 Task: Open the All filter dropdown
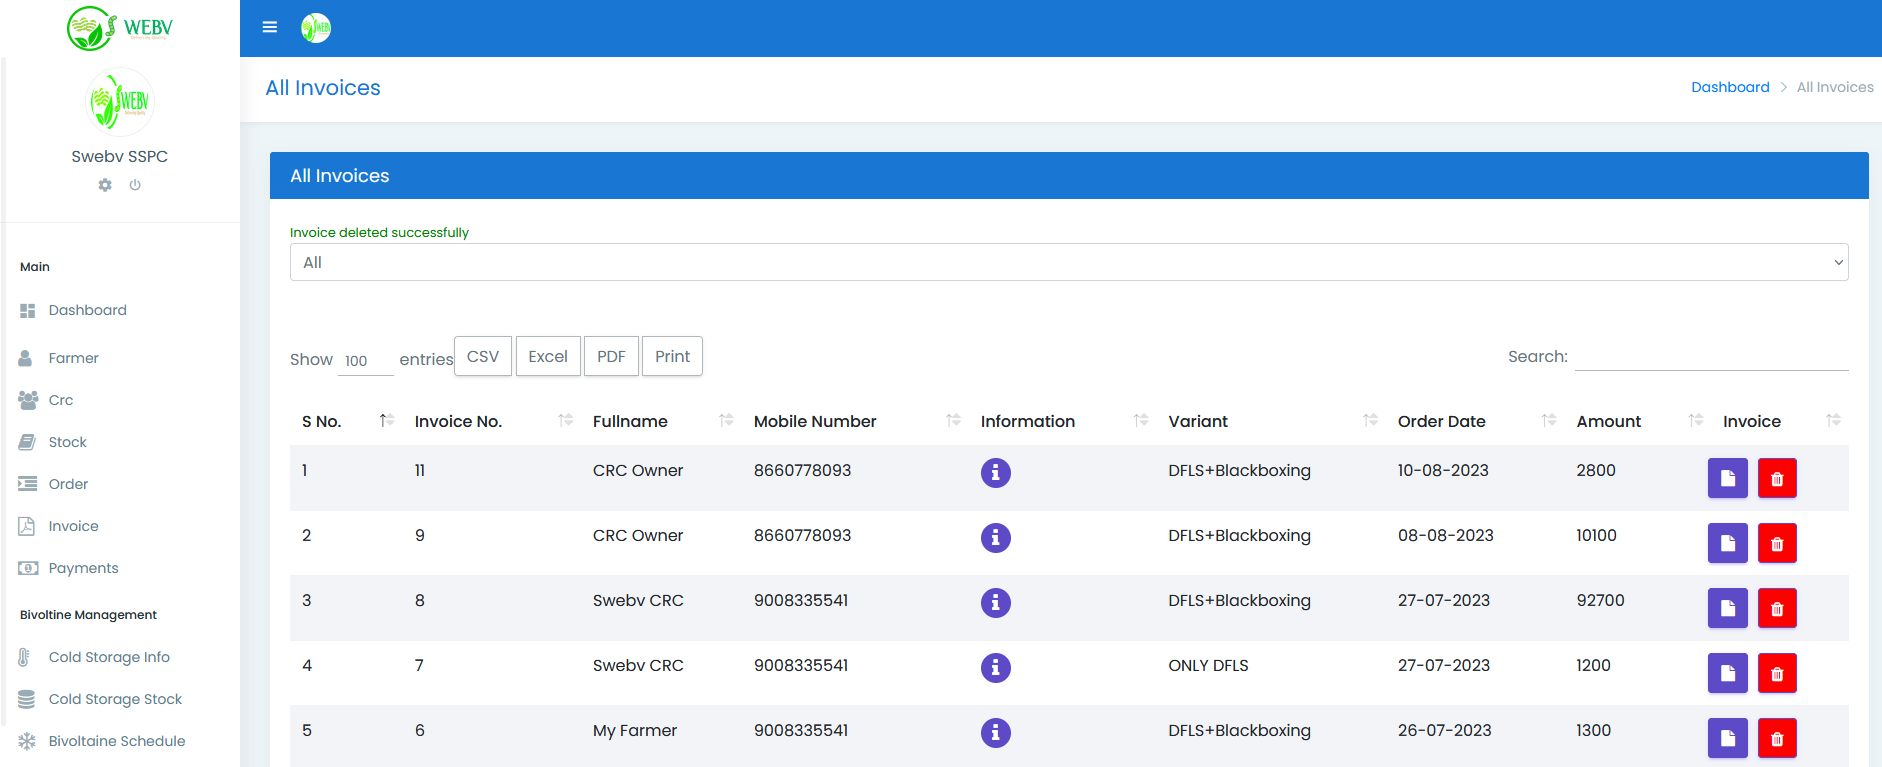tap(1068, 262)
